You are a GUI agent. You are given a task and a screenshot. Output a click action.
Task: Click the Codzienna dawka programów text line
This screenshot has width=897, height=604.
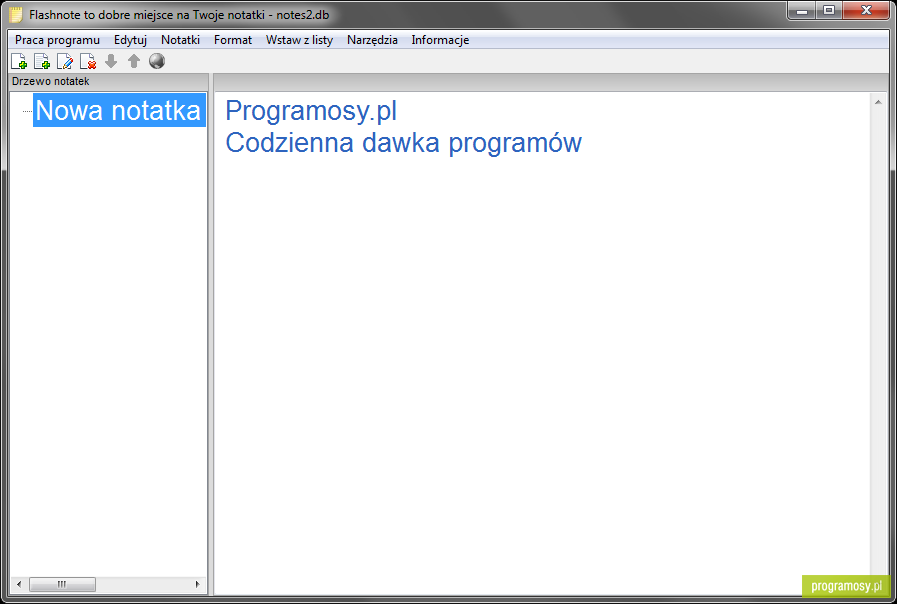[403, 143]
